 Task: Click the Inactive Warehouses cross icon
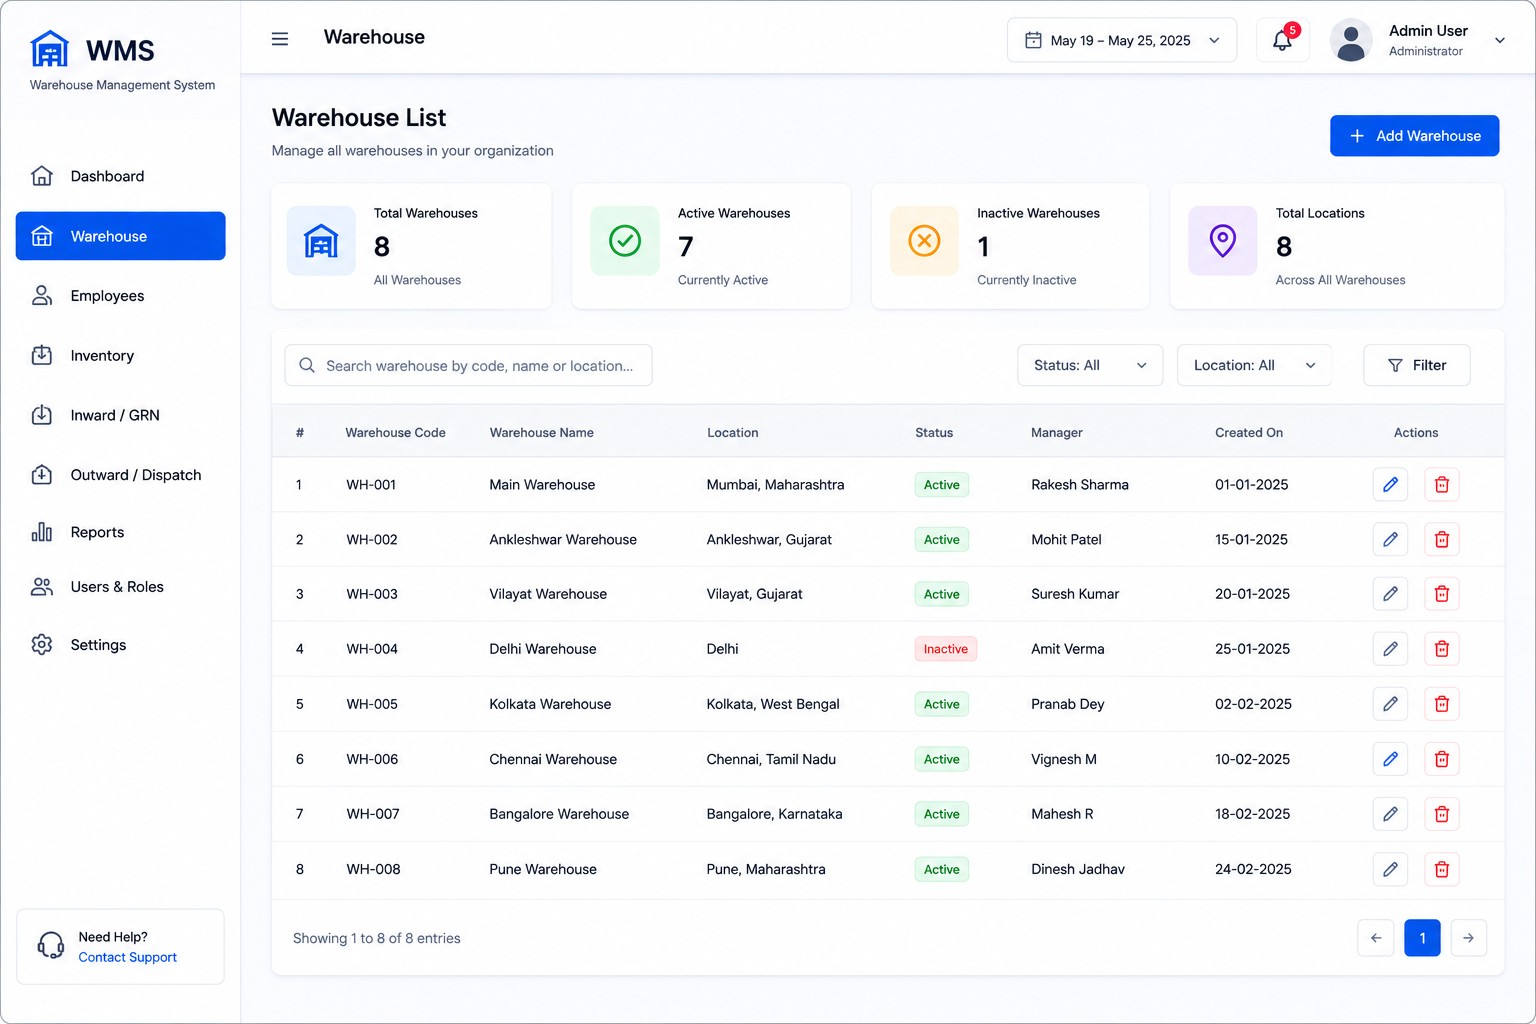tap(924, 241)
